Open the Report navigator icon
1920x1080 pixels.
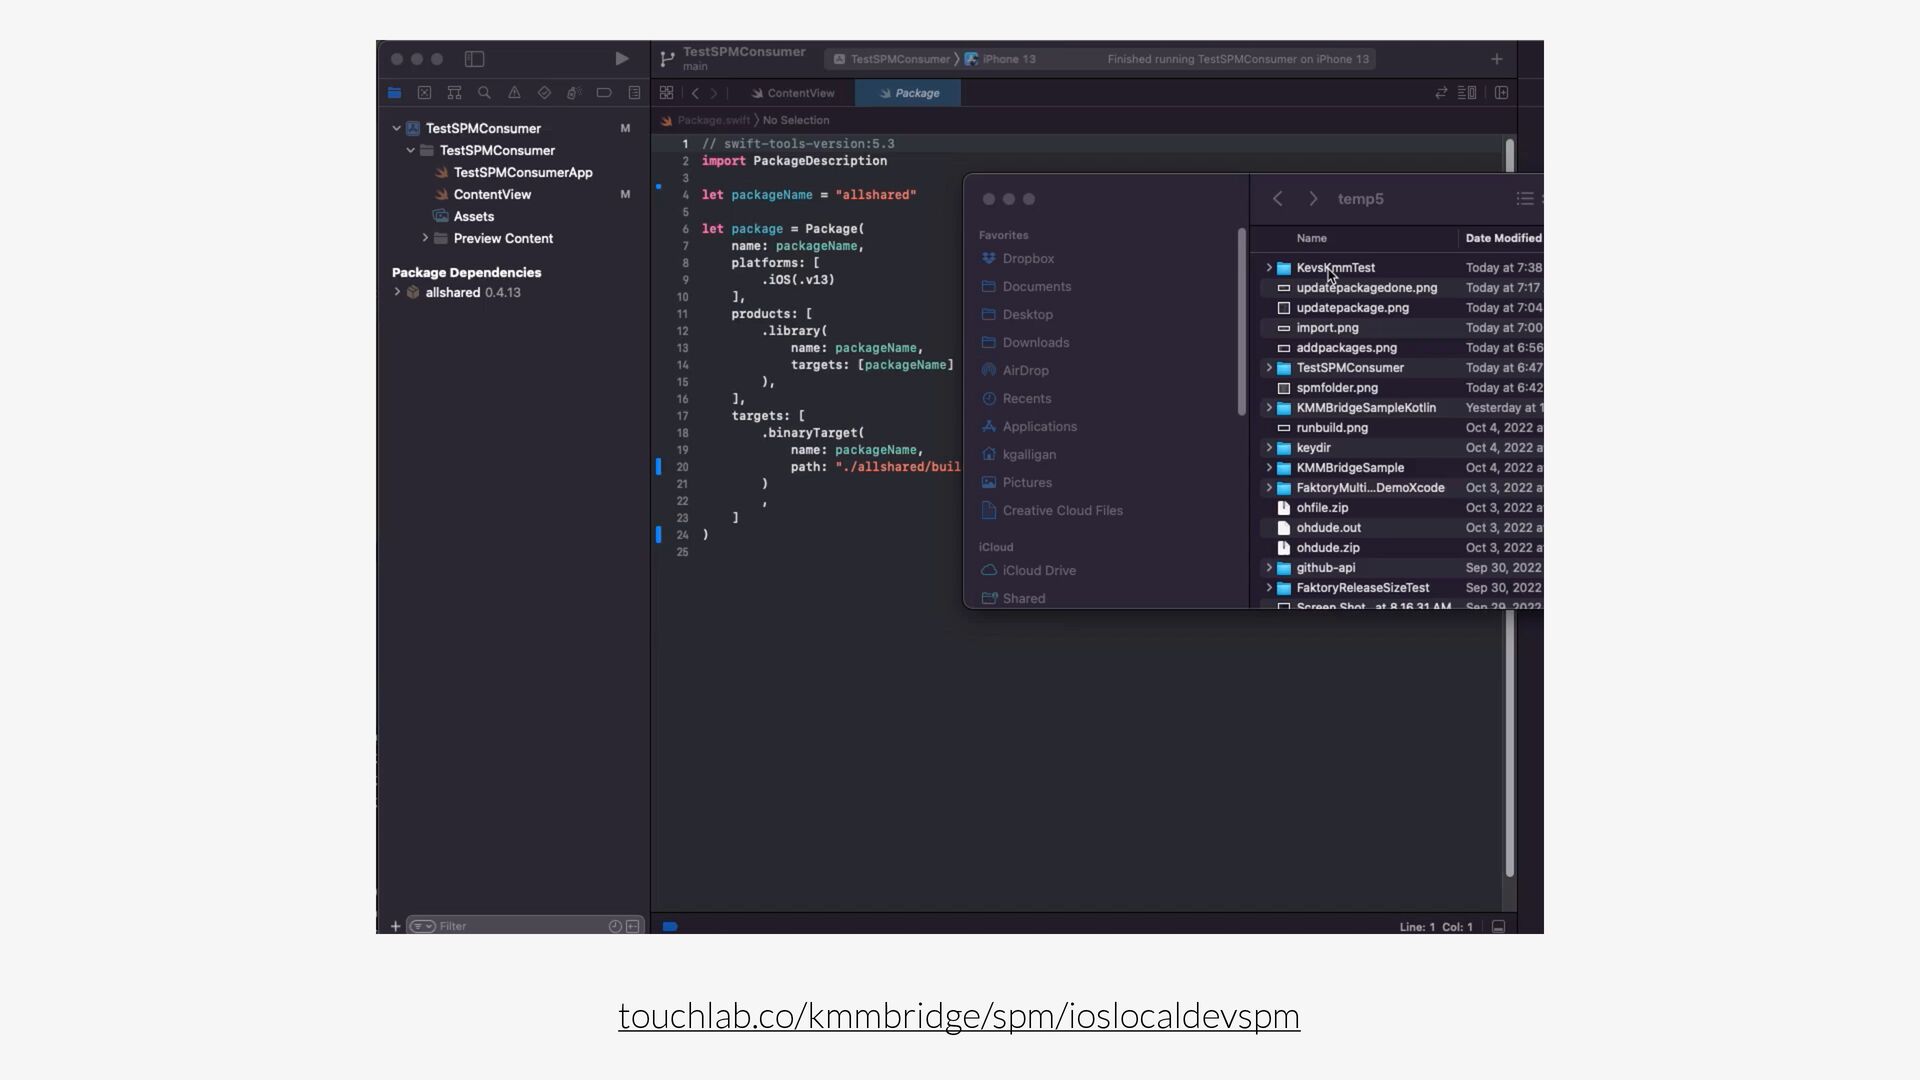pyautogui.click(x=634, y=93)
